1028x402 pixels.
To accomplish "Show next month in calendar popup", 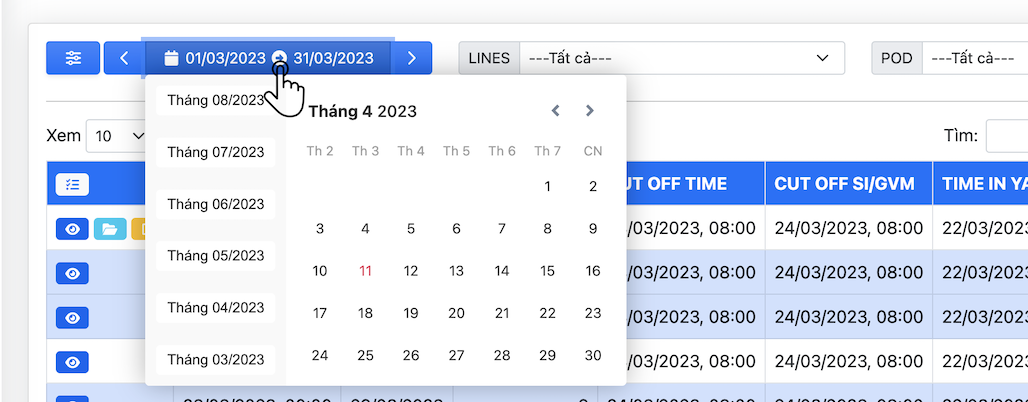I will pyautogui.click(x=590, y=111).
